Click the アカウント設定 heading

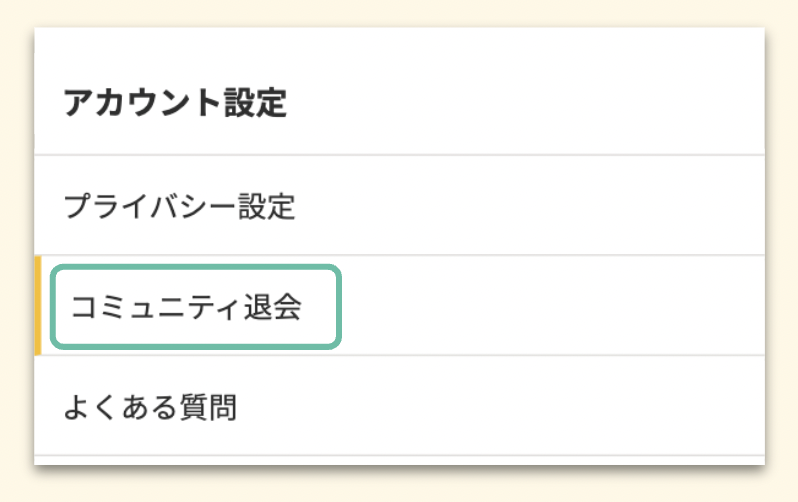coord(175,103)
